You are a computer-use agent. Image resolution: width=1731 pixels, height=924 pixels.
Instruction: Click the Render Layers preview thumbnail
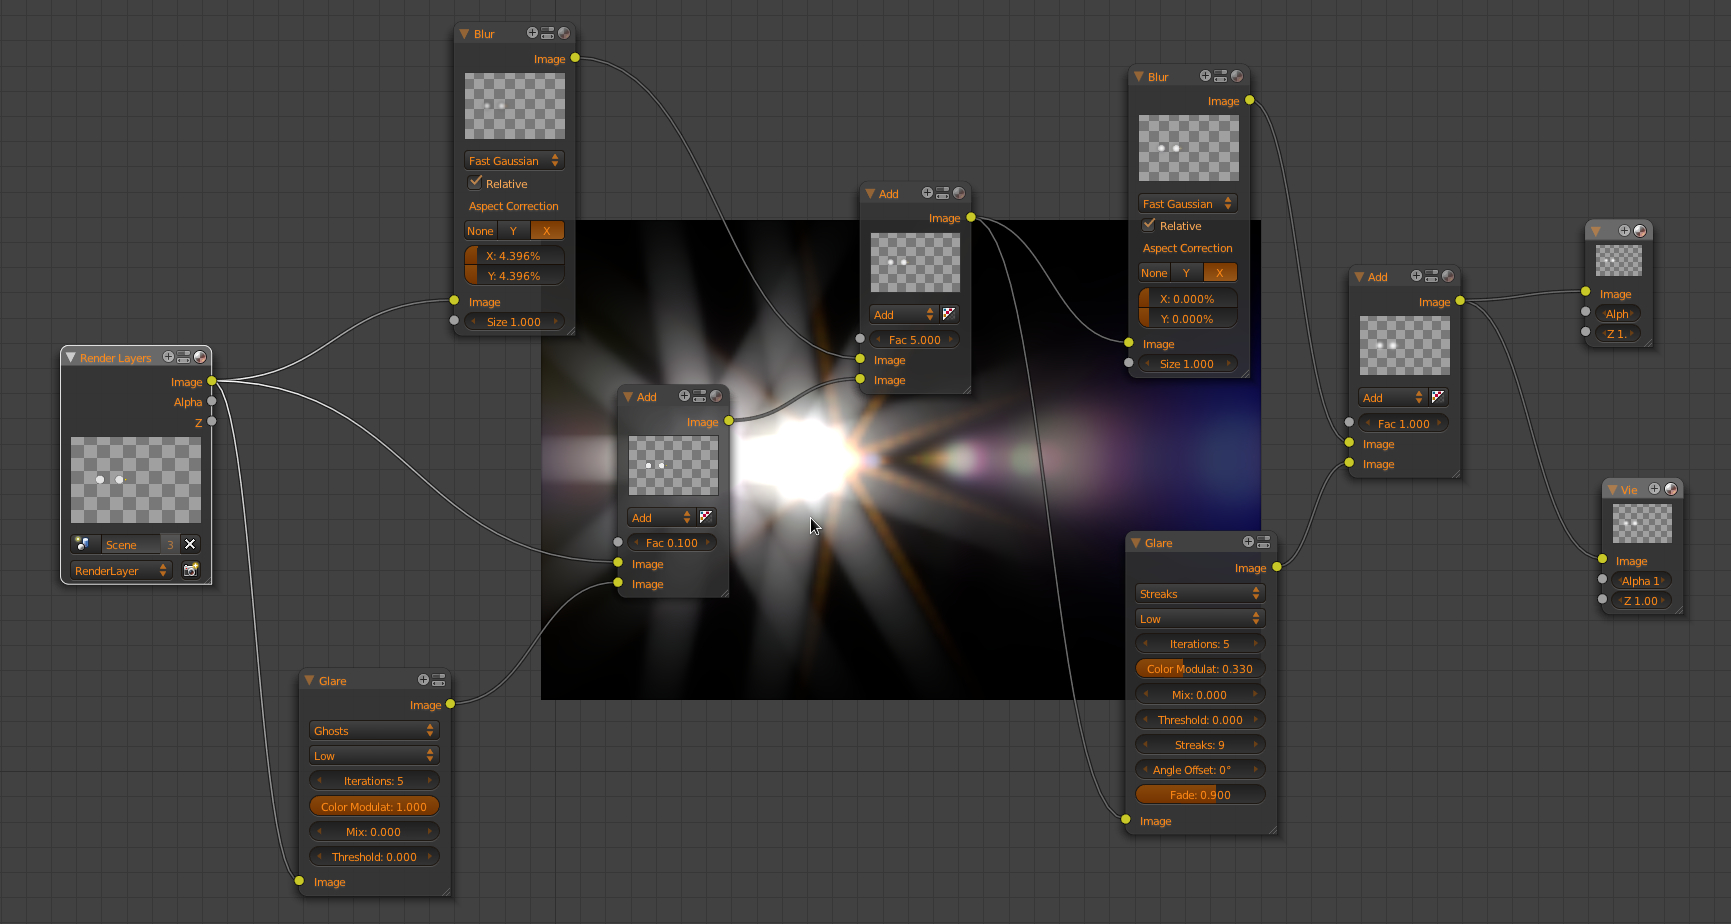pos(136,480)
